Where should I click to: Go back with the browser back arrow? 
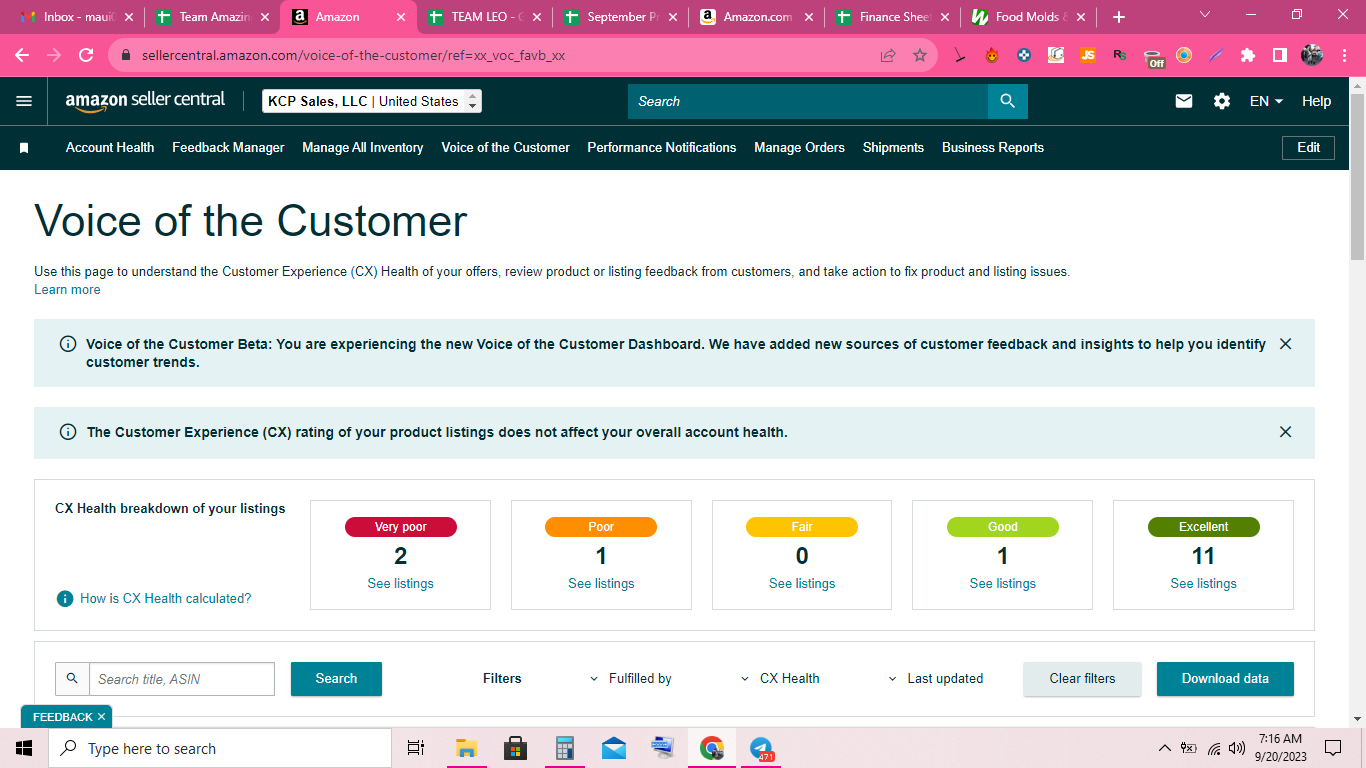click(x=22, y=56)
